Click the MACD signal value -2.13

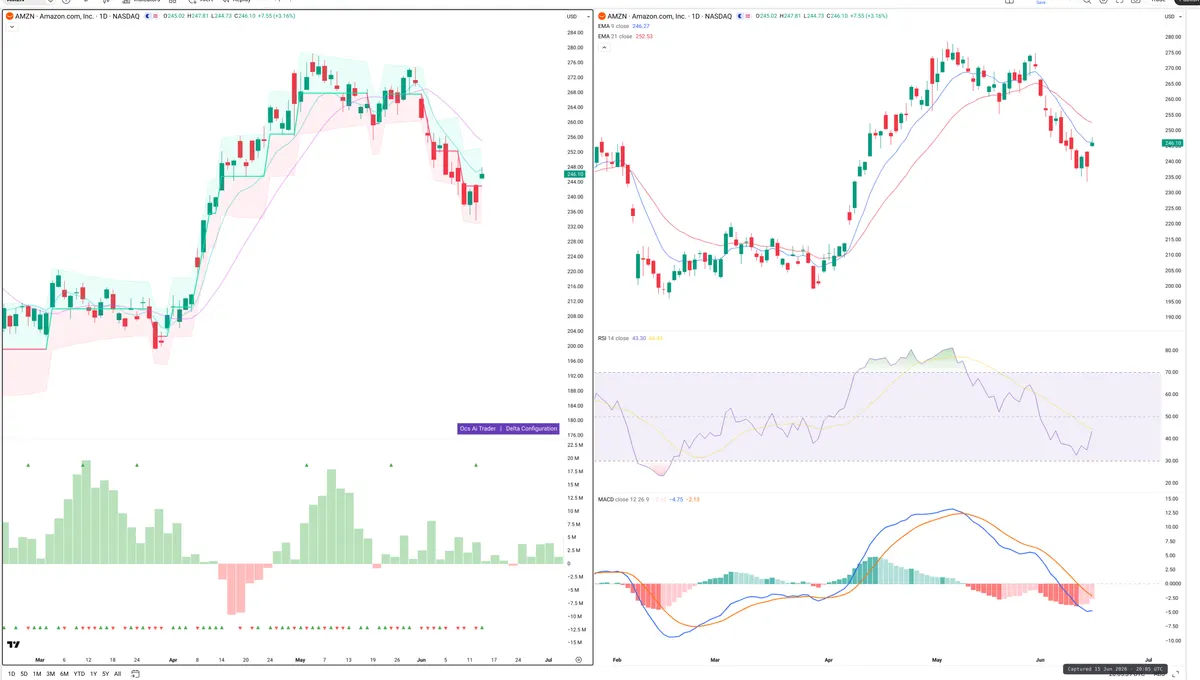(x=692, y=499)
